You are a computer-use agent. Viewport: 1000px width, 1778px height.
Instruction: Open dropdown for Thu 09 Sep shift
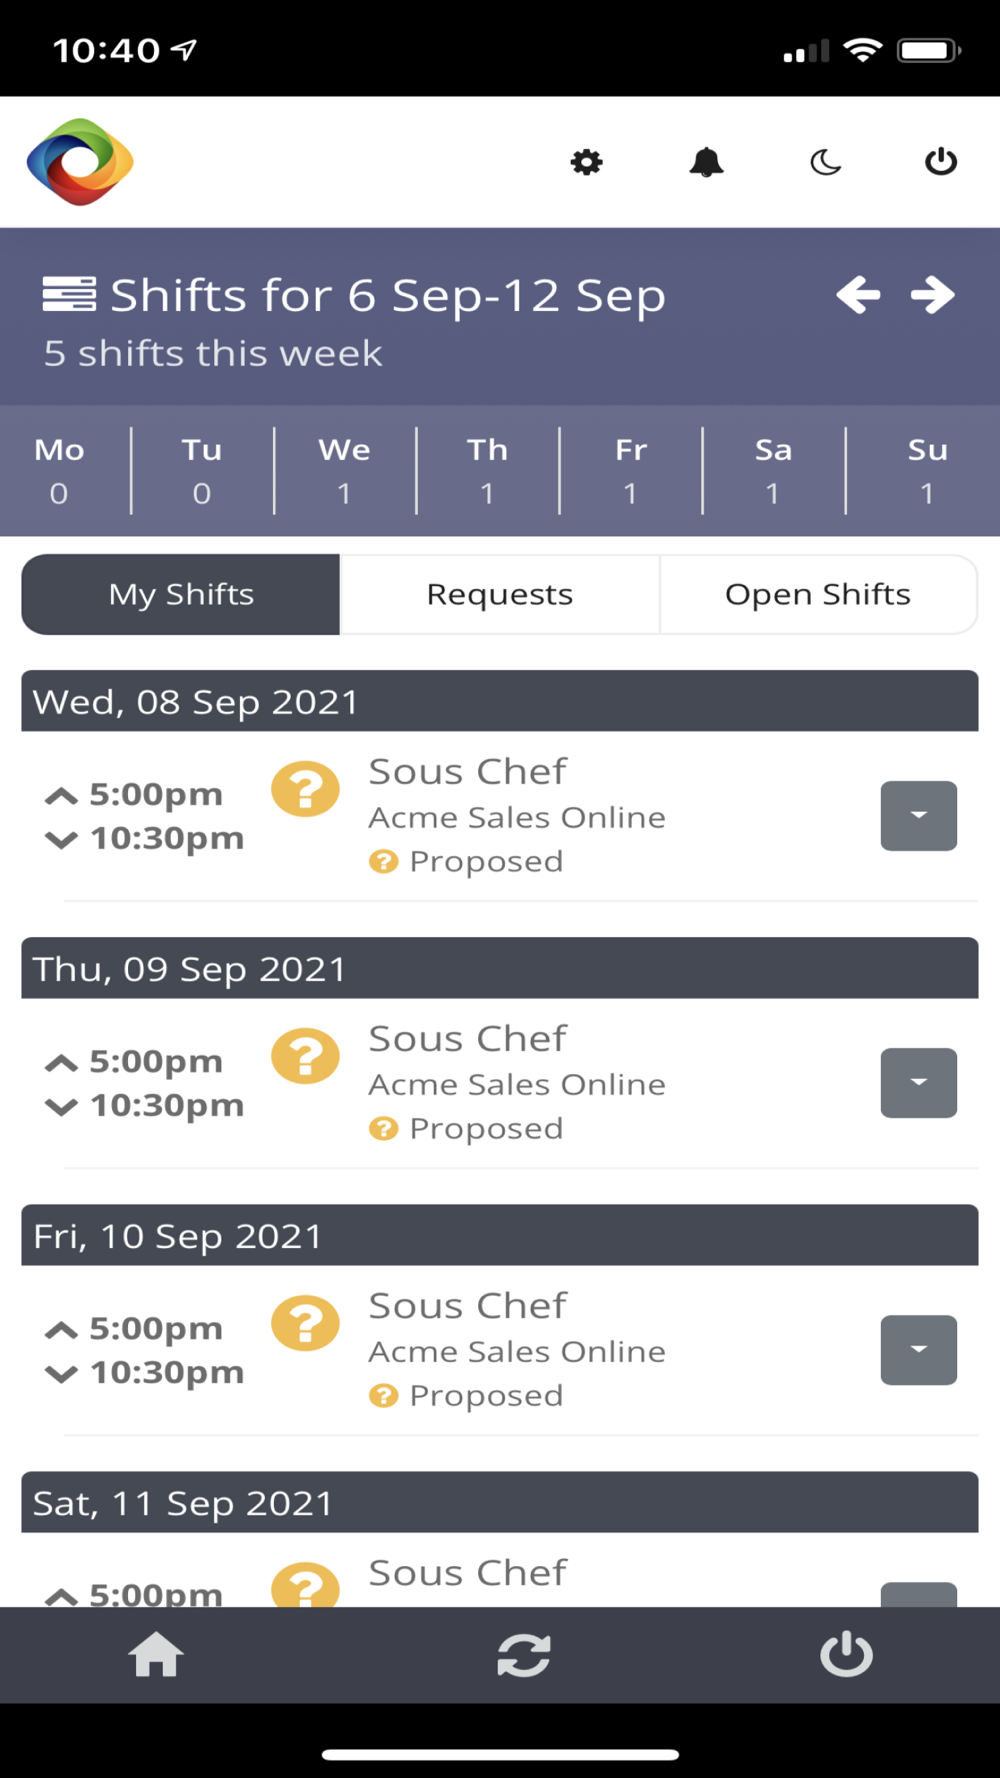(918, 1083)
